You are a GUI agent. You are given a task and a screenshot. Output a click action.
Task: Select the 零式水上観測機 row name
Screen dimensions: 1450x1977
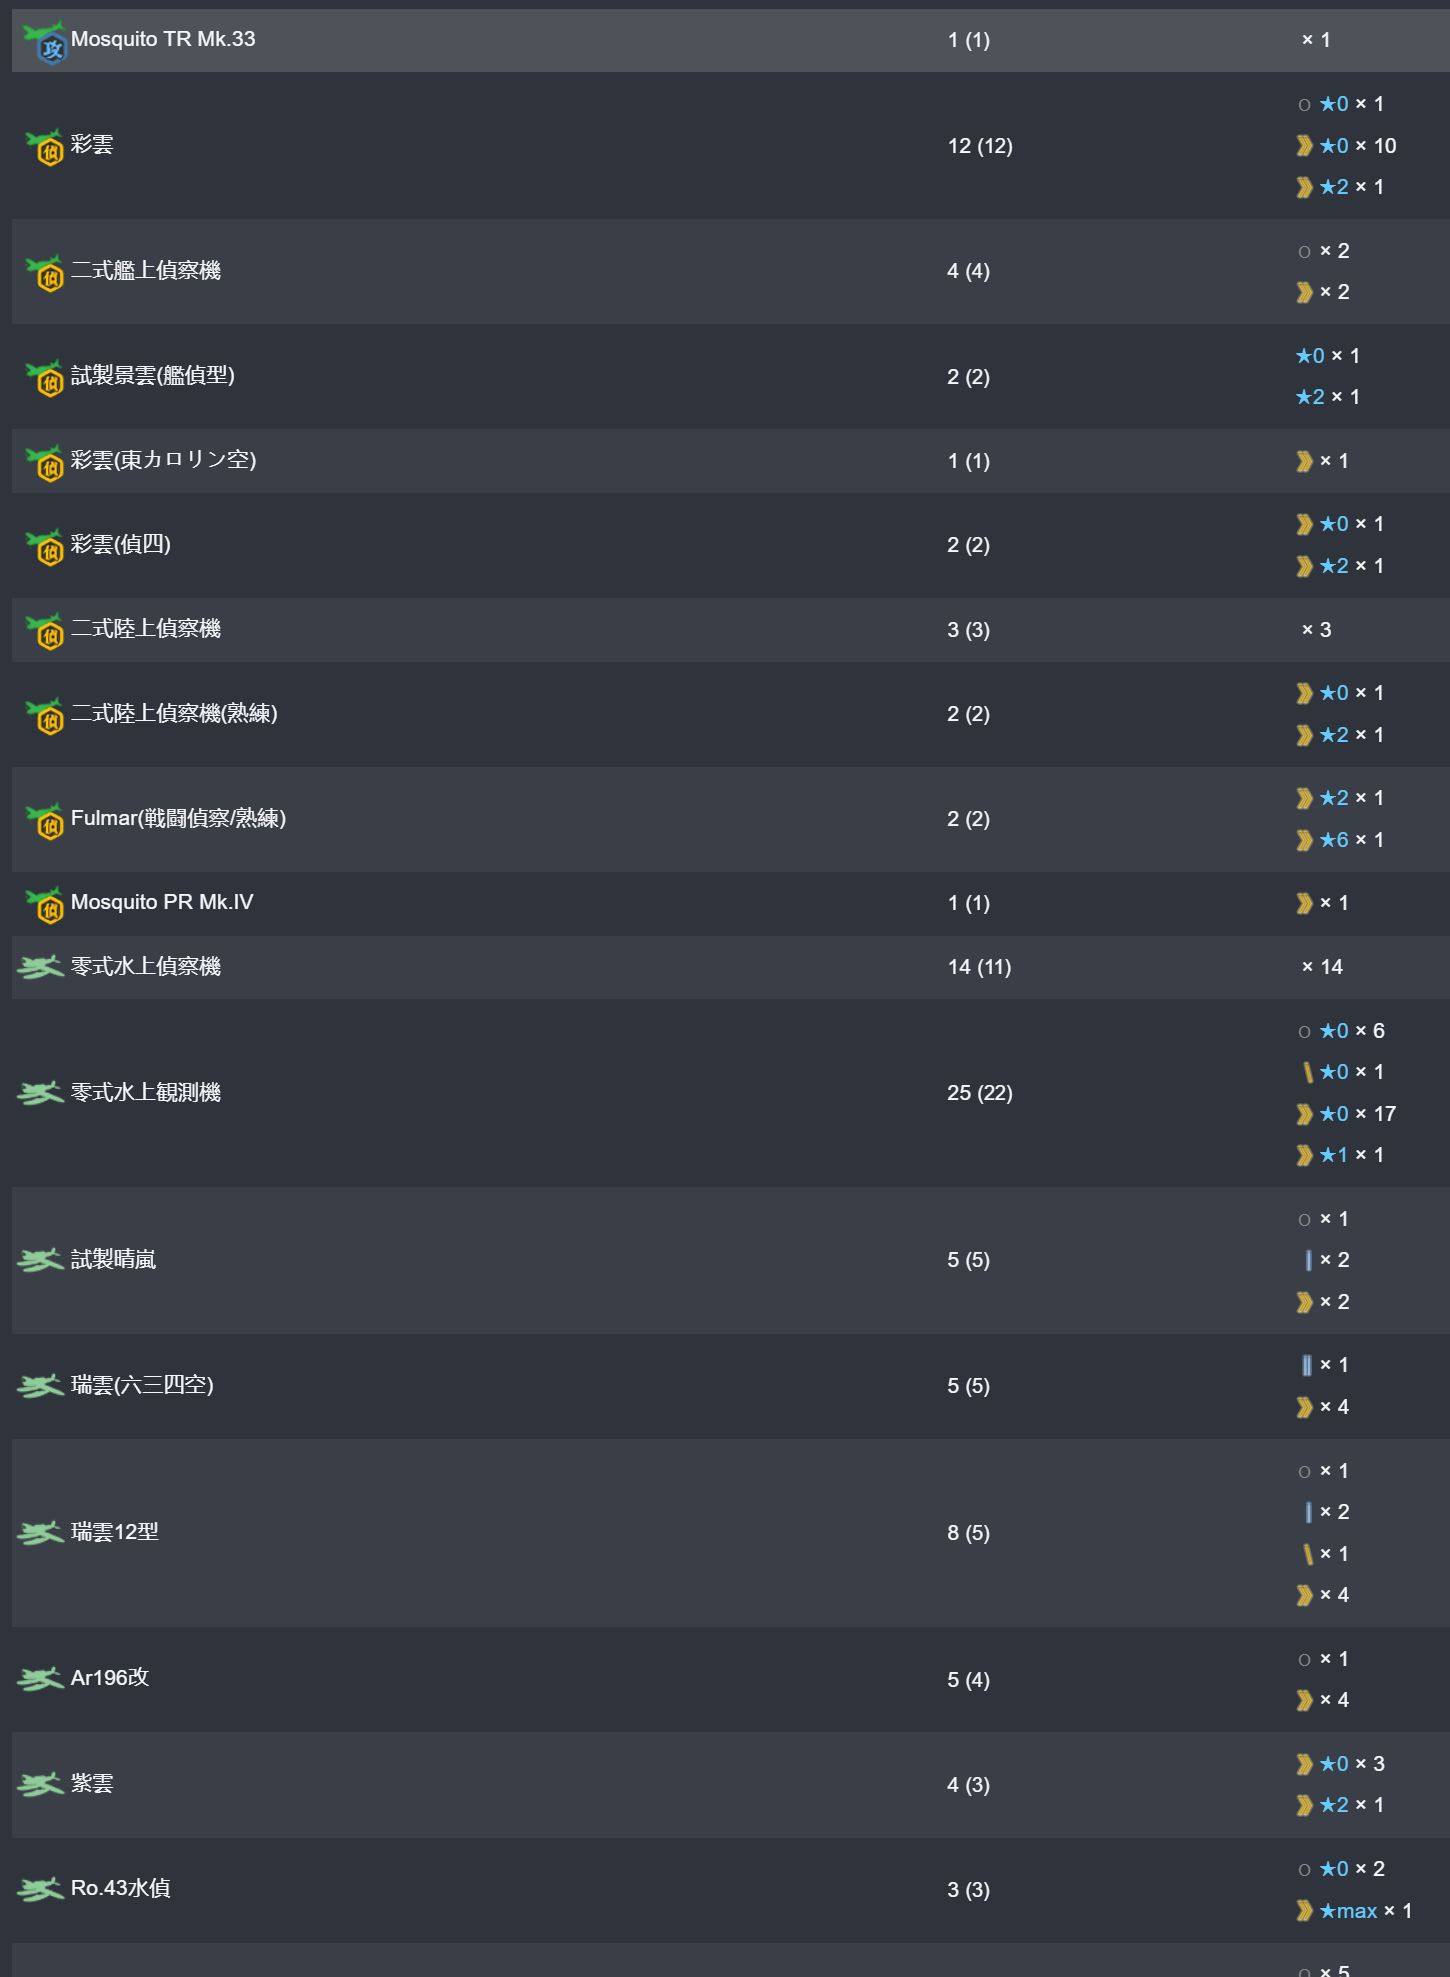tap(146, 1093)
